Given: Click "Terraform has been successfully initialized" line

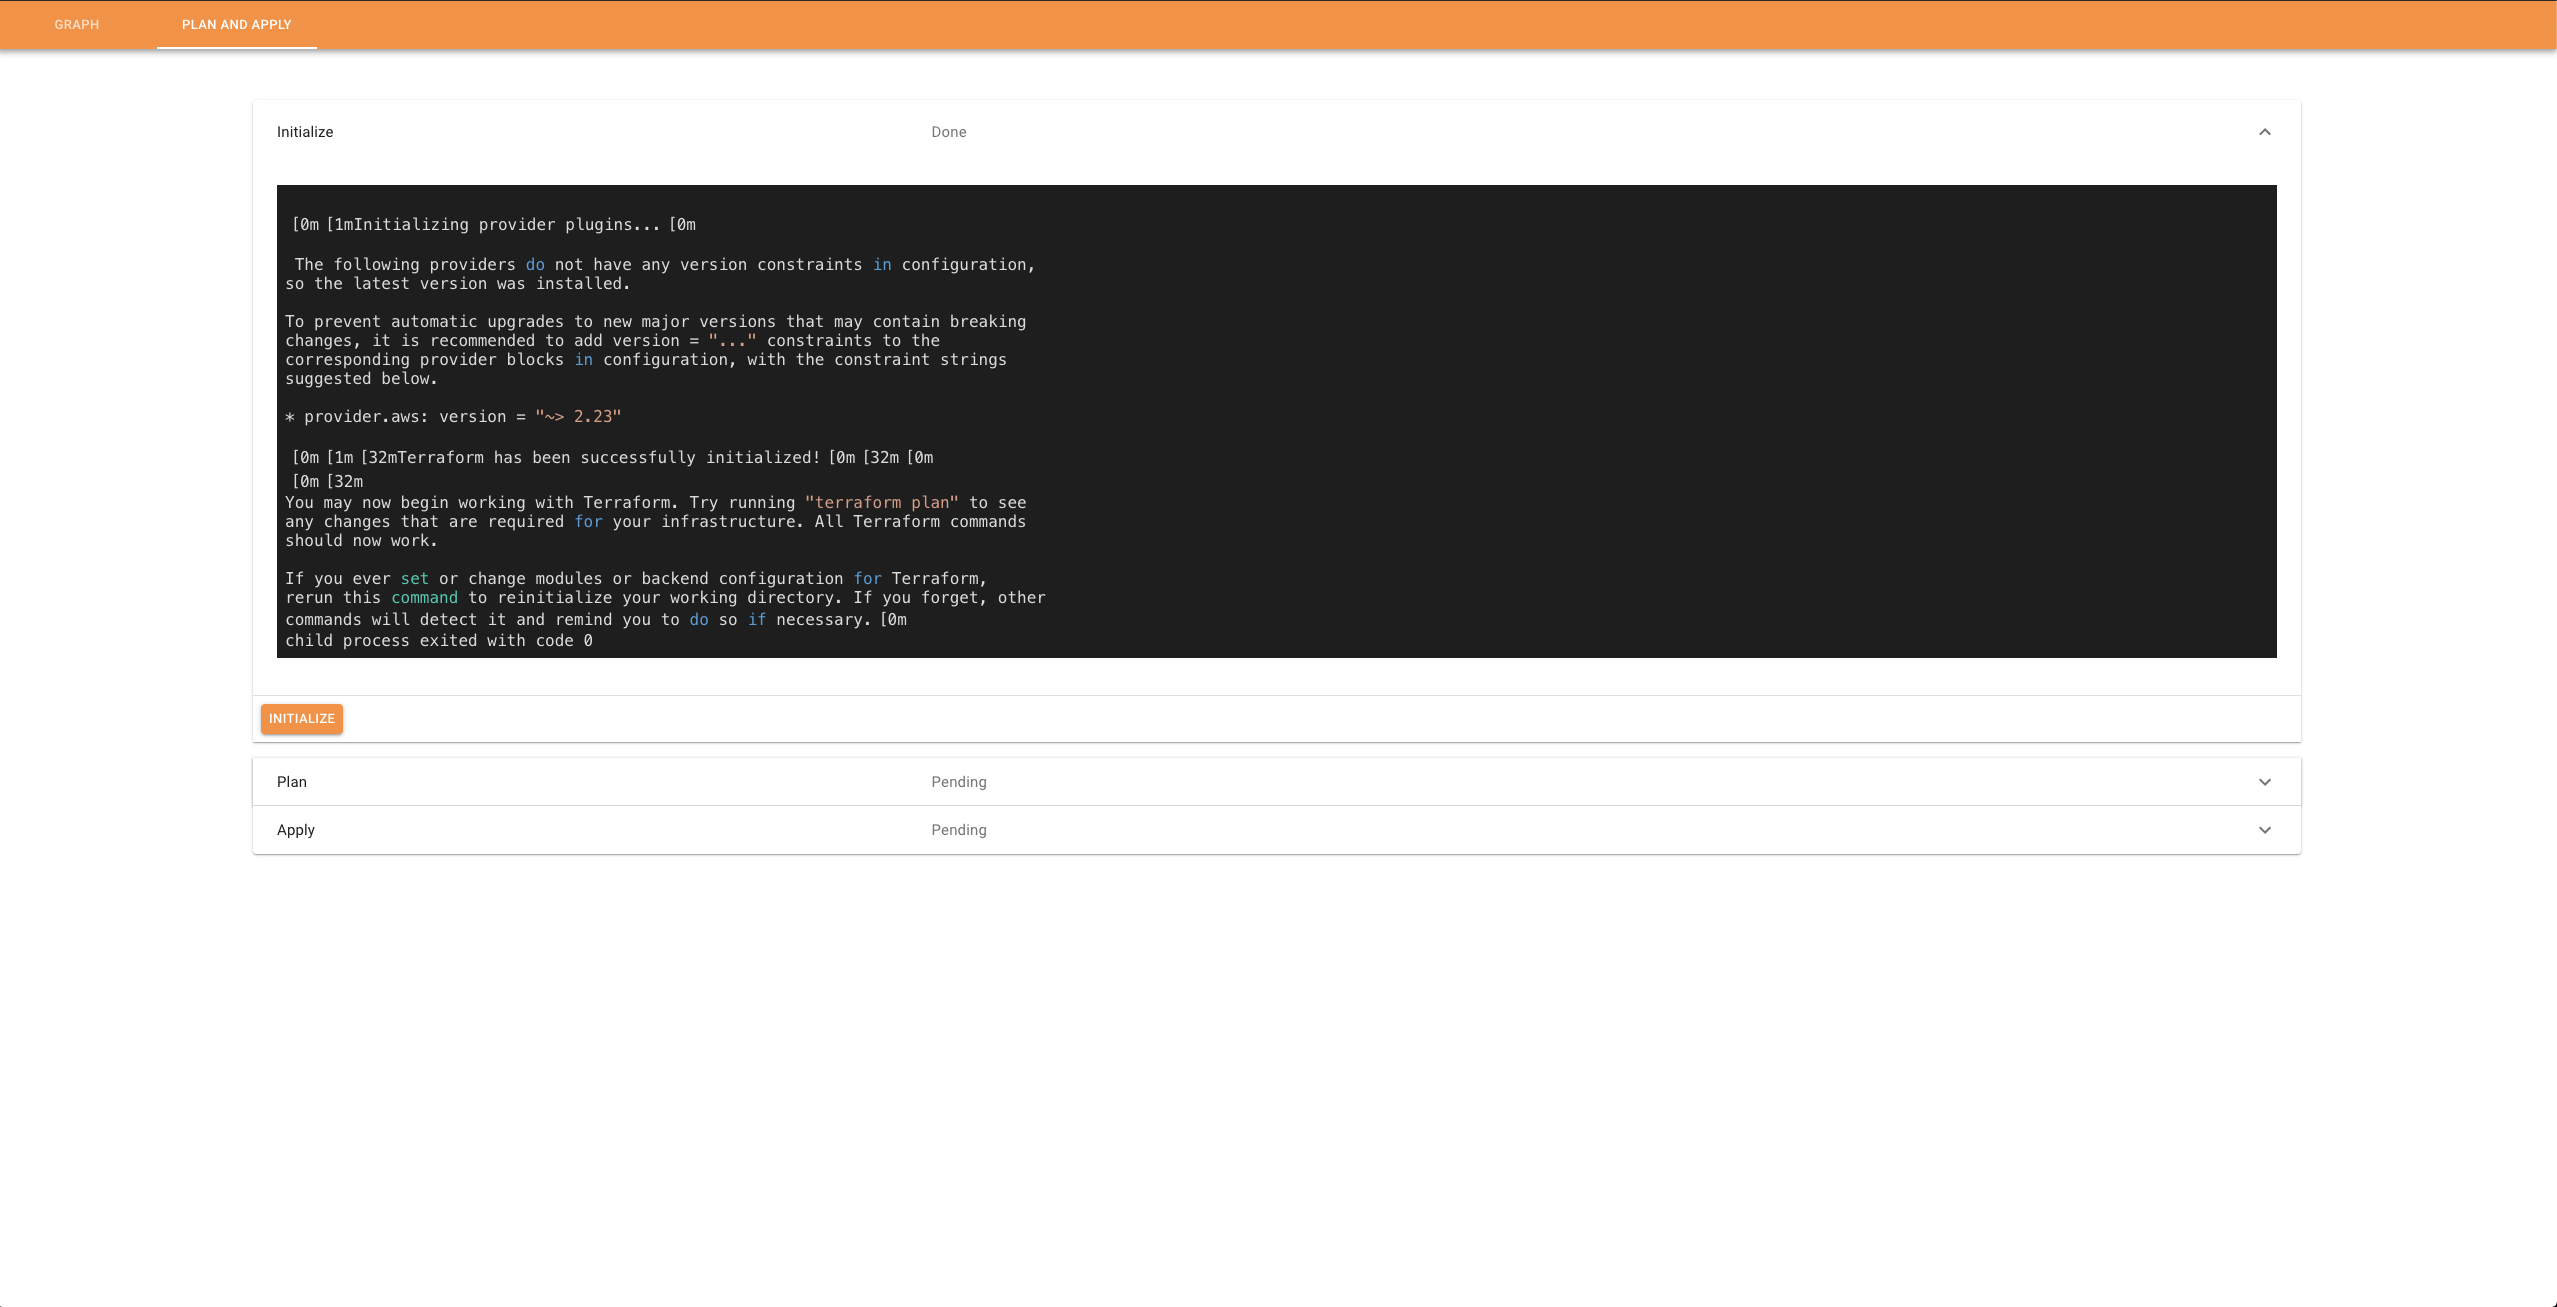Looking at the screenshot, I should pyautogui.click(x=610, y=458).
